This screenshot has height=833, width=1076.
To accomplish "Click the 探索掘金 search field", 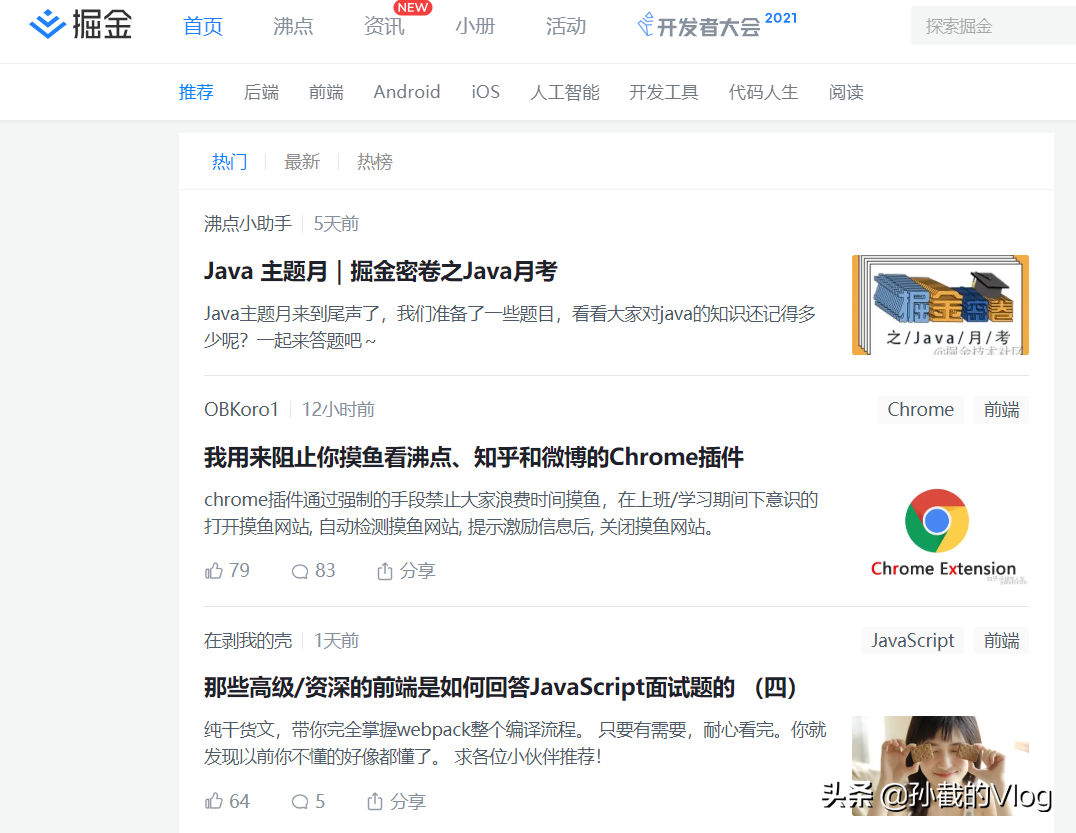I will pos(993,26).
